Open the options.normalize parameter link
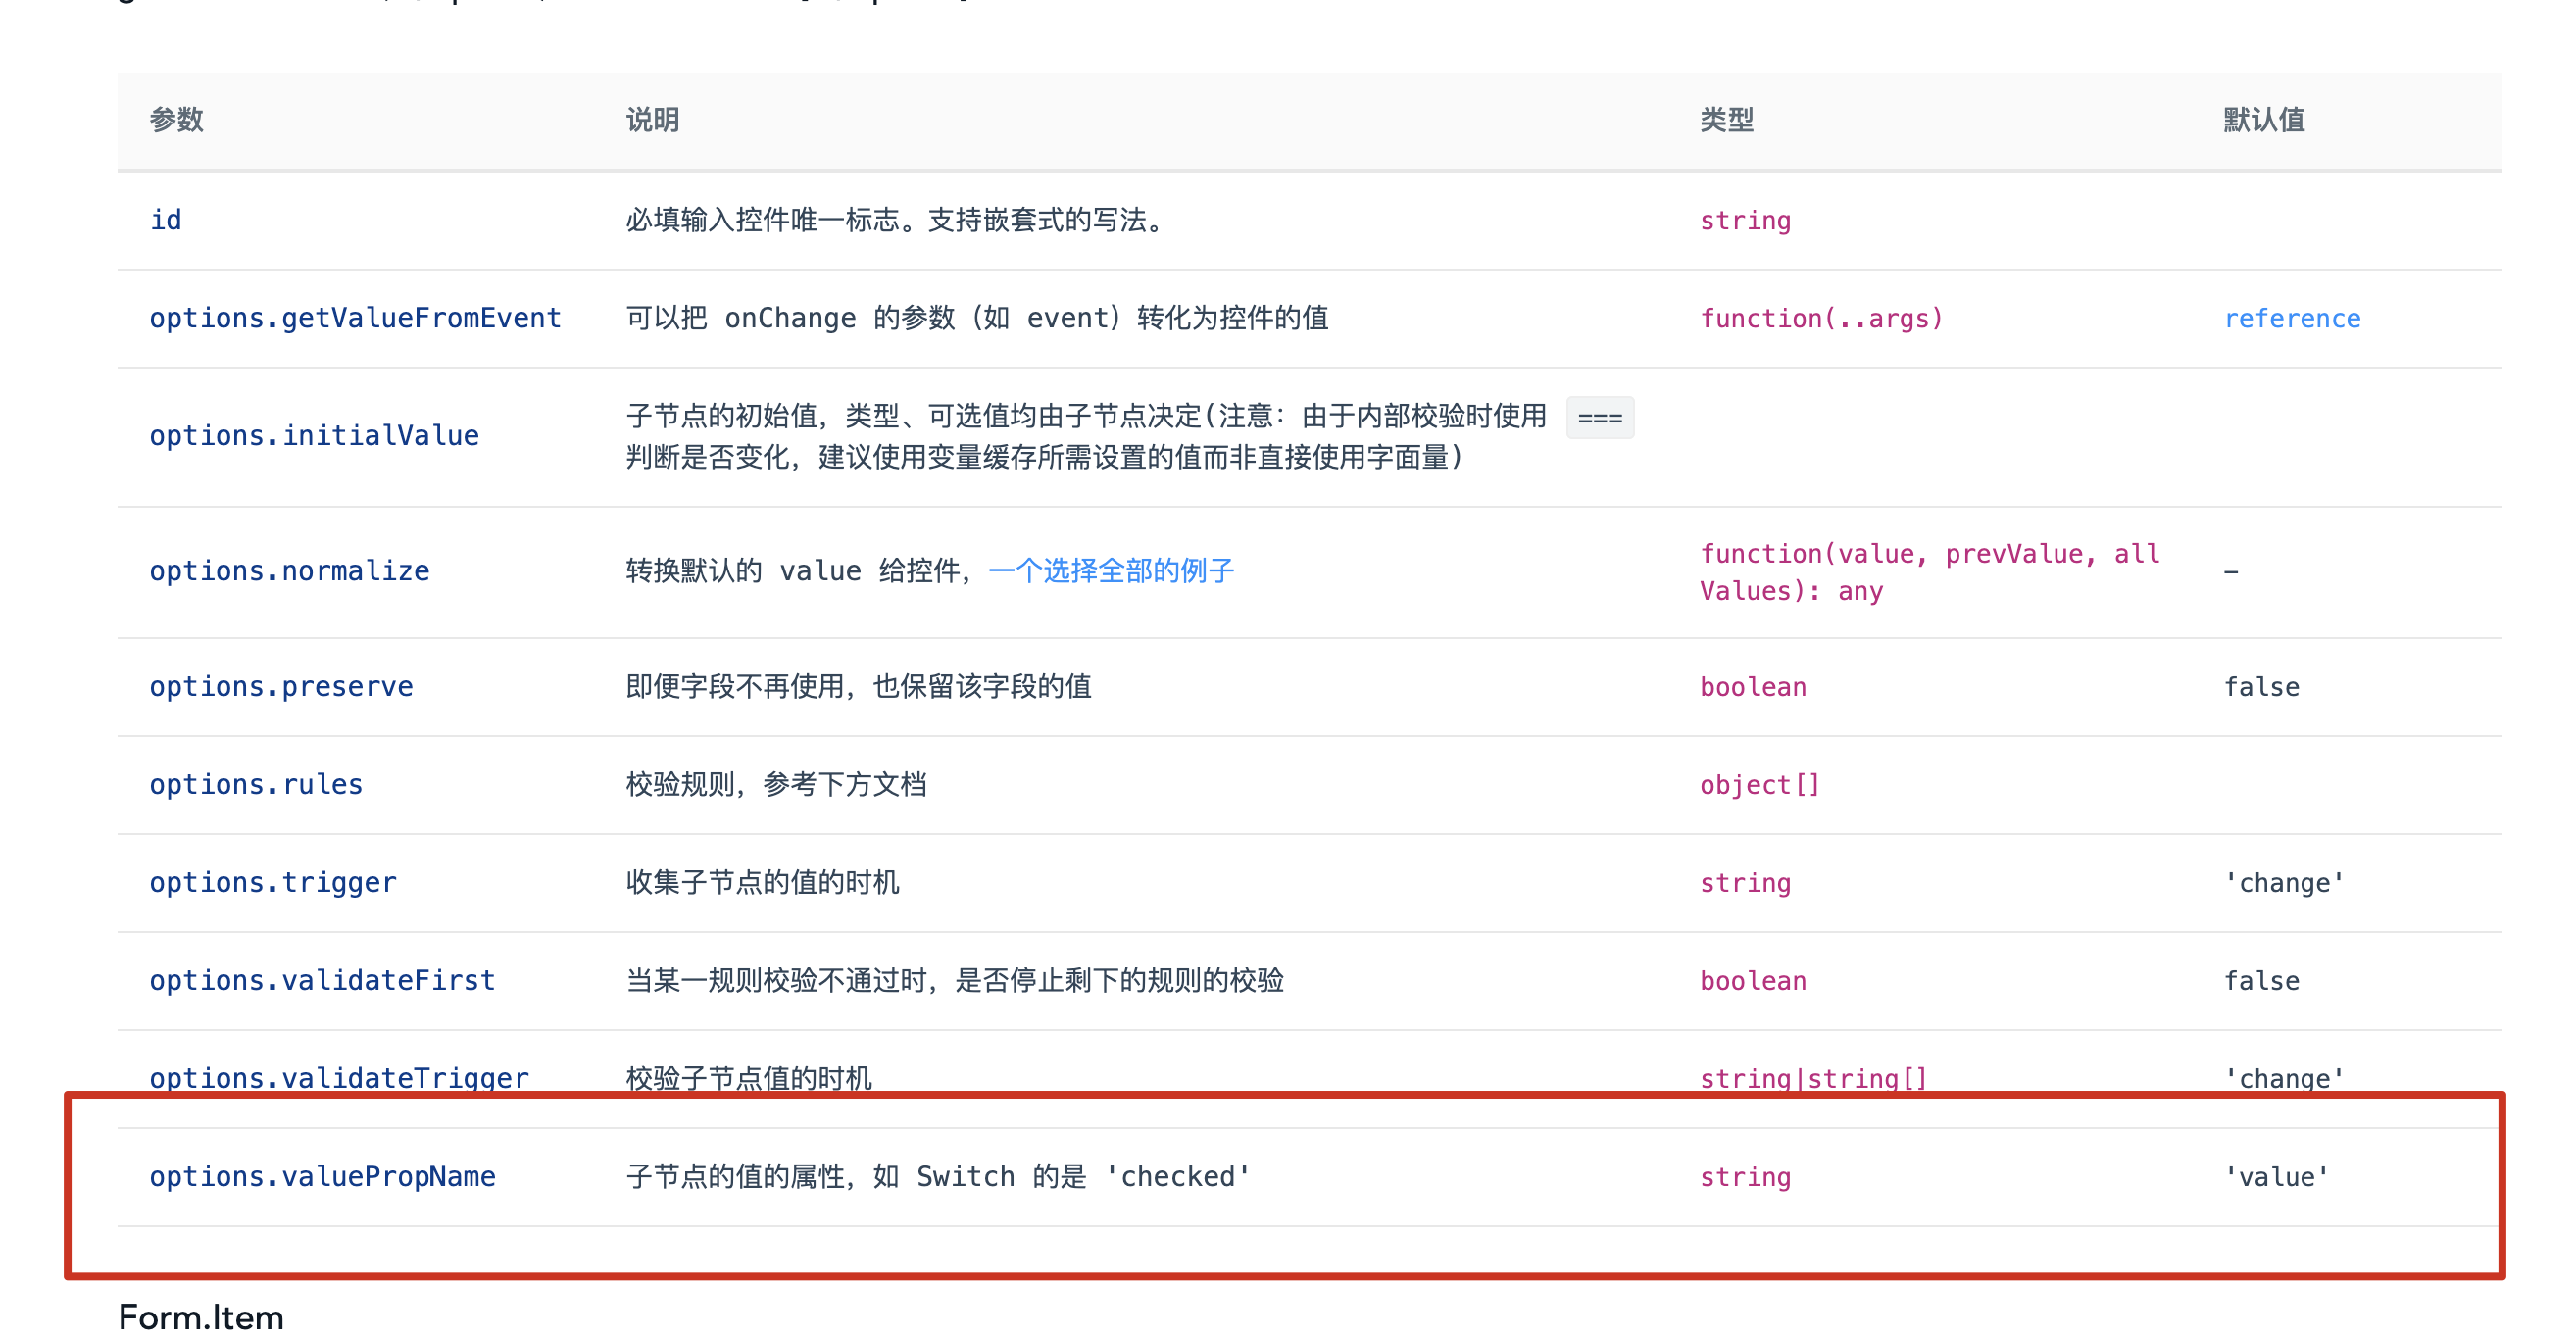 pyautogui.click(x=289, y=571)
